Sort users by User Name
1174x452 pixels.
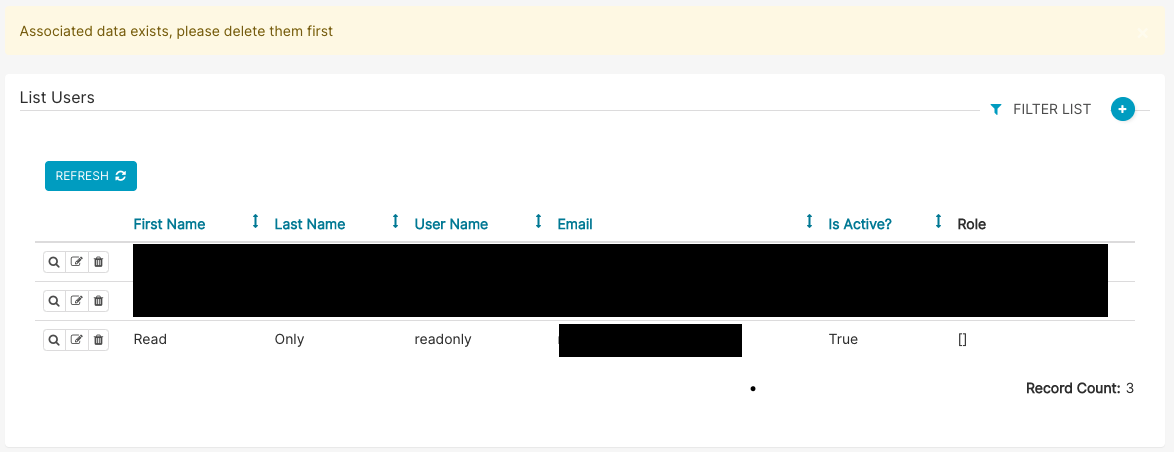point(451,224)
